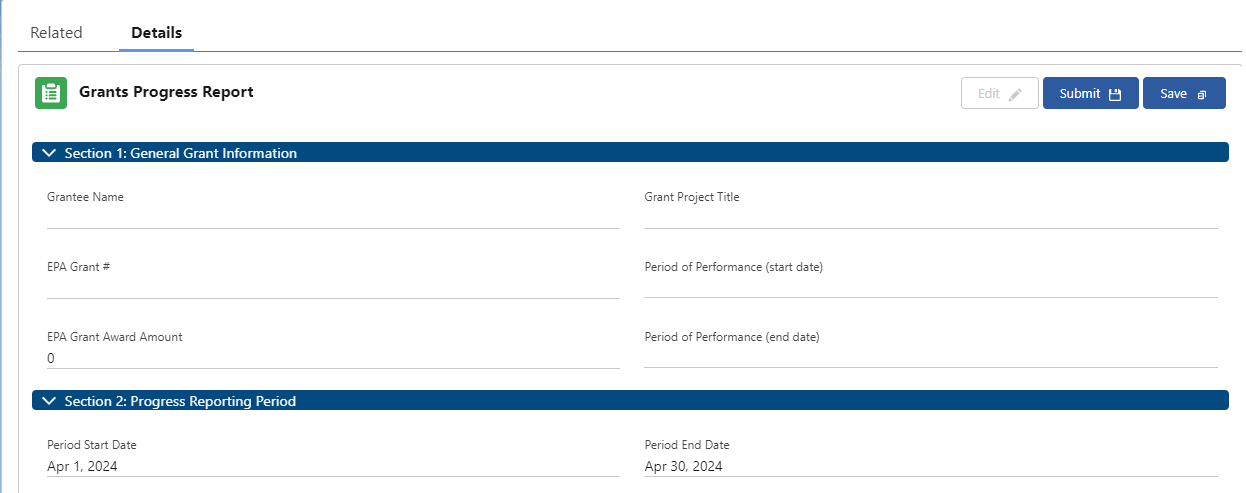Click the Edit button

[999, 93]
